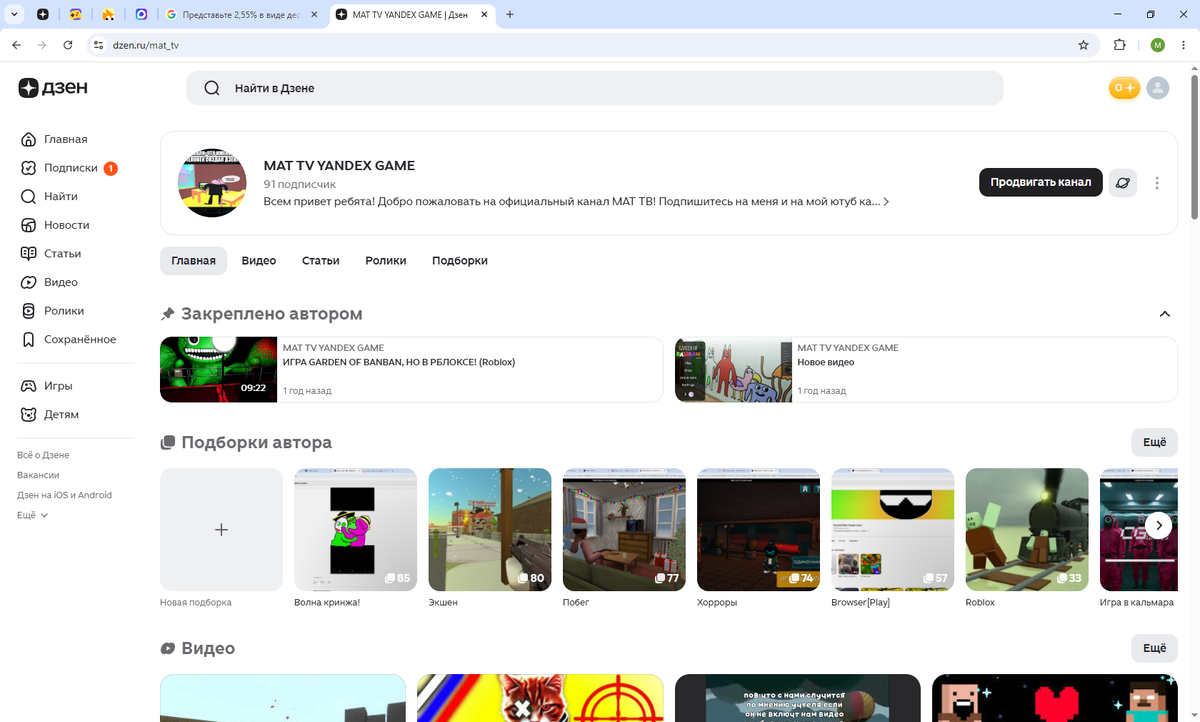1200x722 pixels.
Task: Open the Chrome tab search dropdown
Action: pyautogui.click(x=14, y=15)
